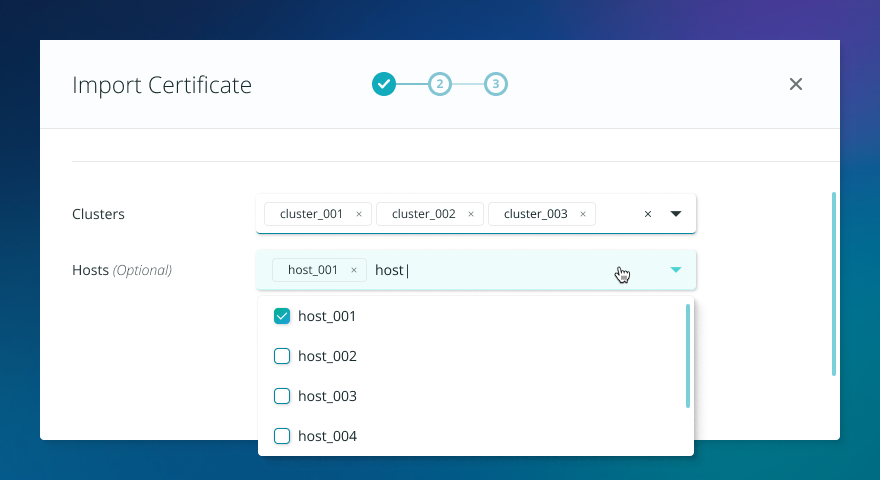
Task: Open the Clusters dropdown arrow
Action: pos(676,214)
